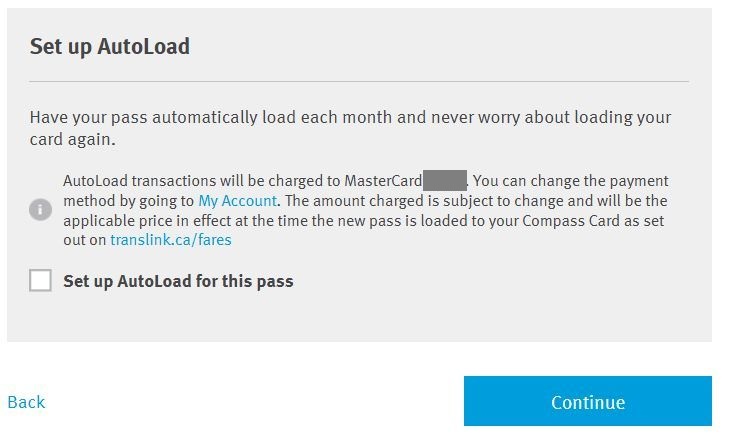731x435 pixels.
Task: Click the 'Set up AutoLoad' heading
Action: 109,46
